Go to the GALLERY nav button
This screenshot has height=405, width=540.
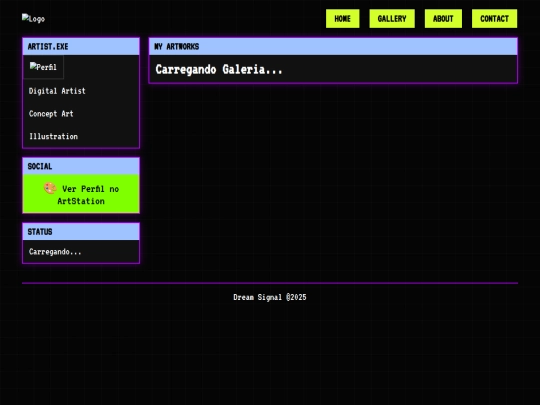pyautogui.click(x=392, y=19)
